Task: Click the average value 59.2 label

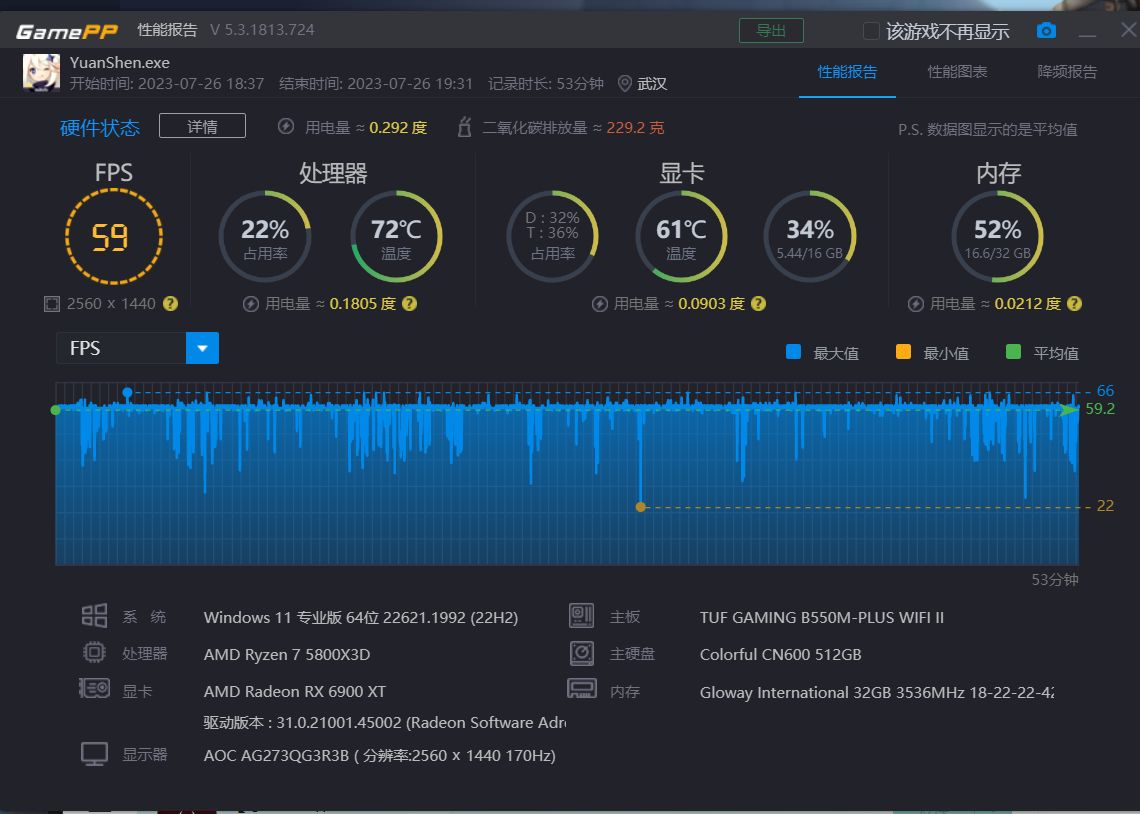Action: (x=1100, y=408)
